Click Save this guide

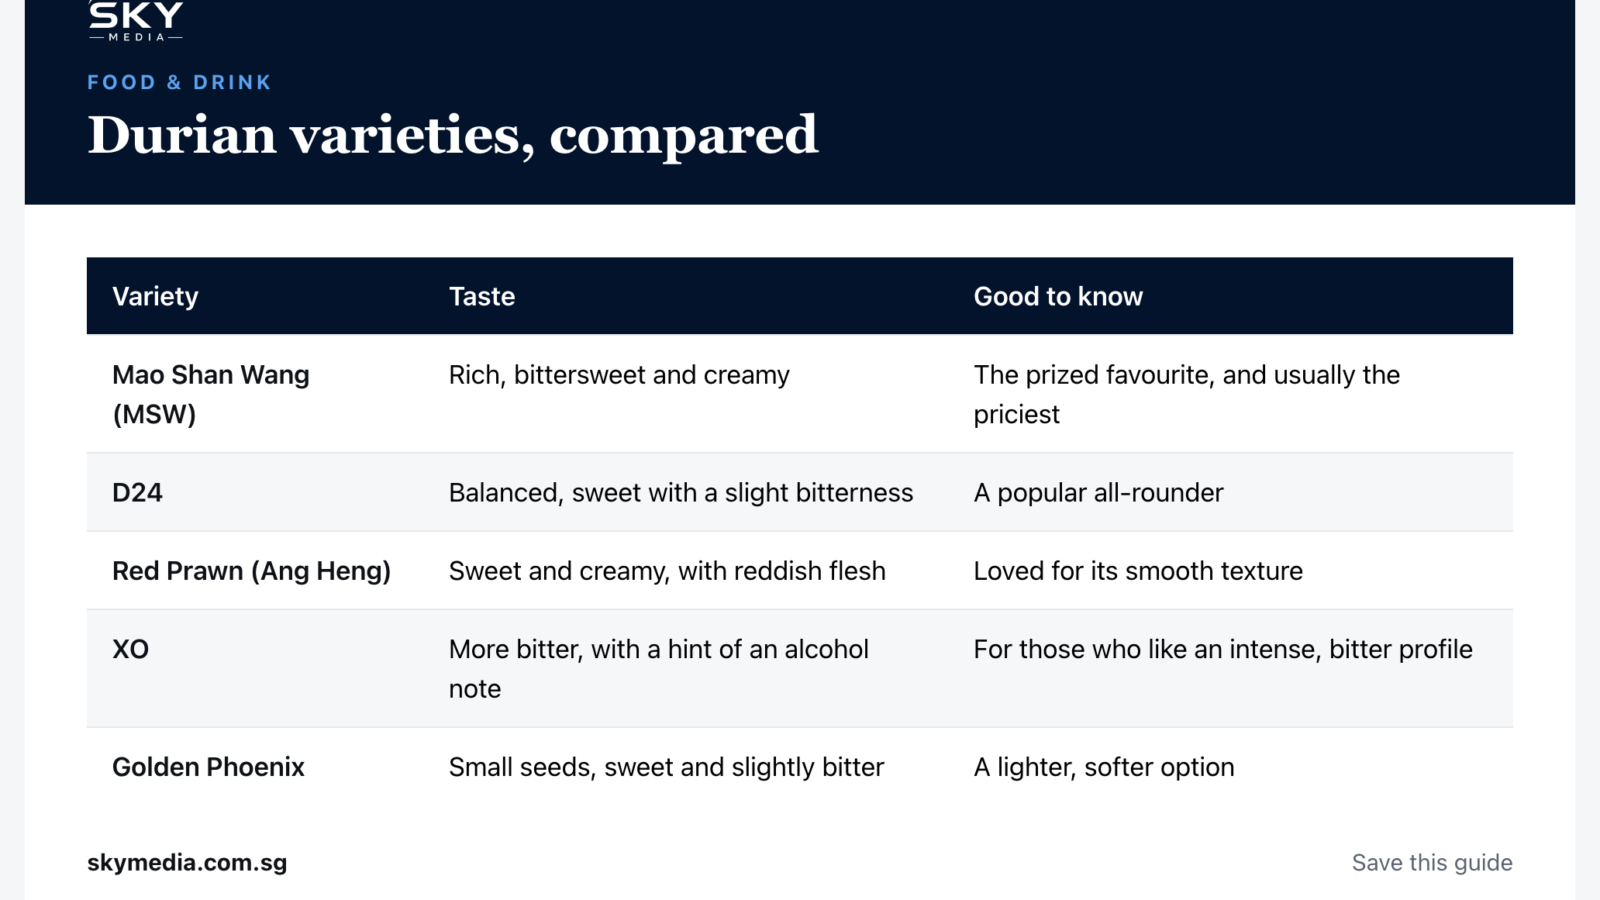pos(1432,862)
